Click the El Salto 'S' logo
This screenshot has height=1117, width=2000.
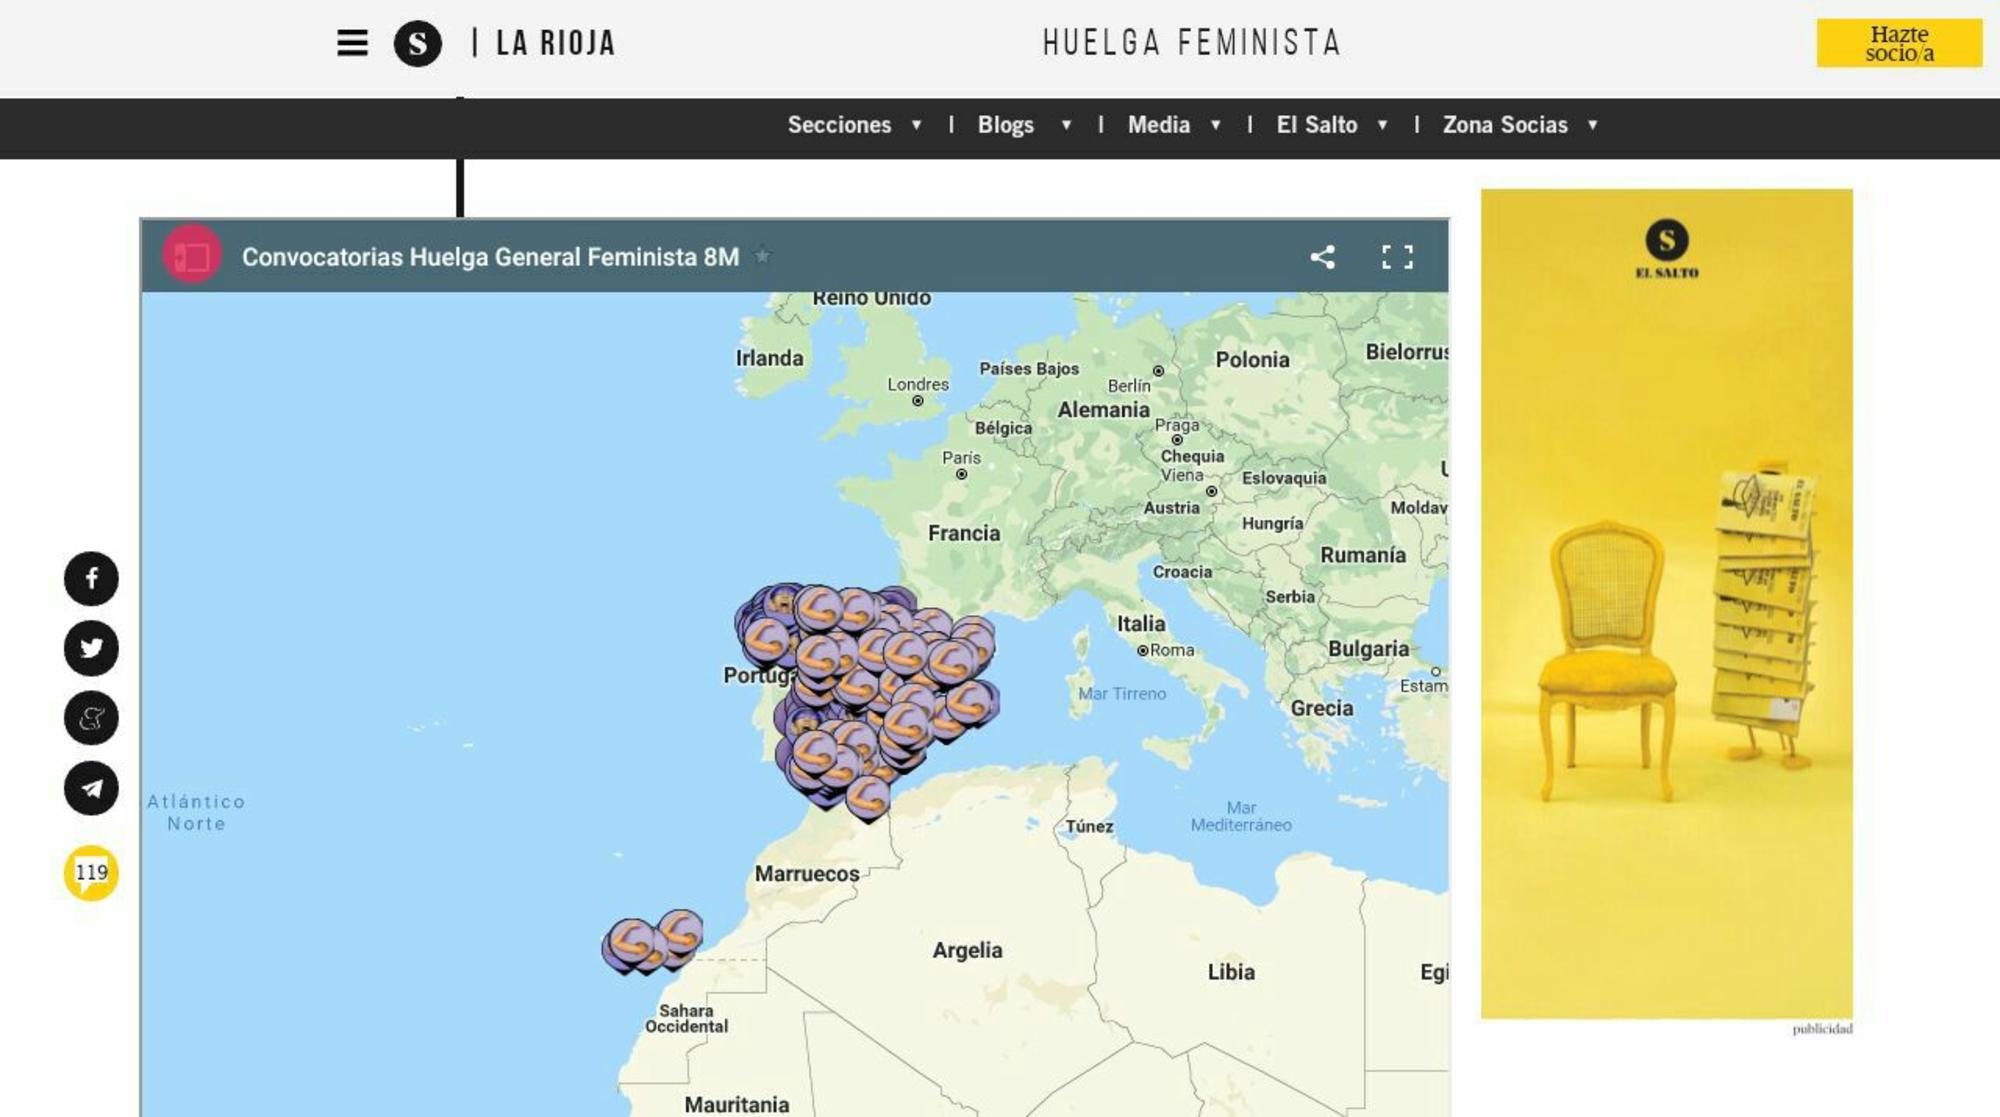click(418, 43)
